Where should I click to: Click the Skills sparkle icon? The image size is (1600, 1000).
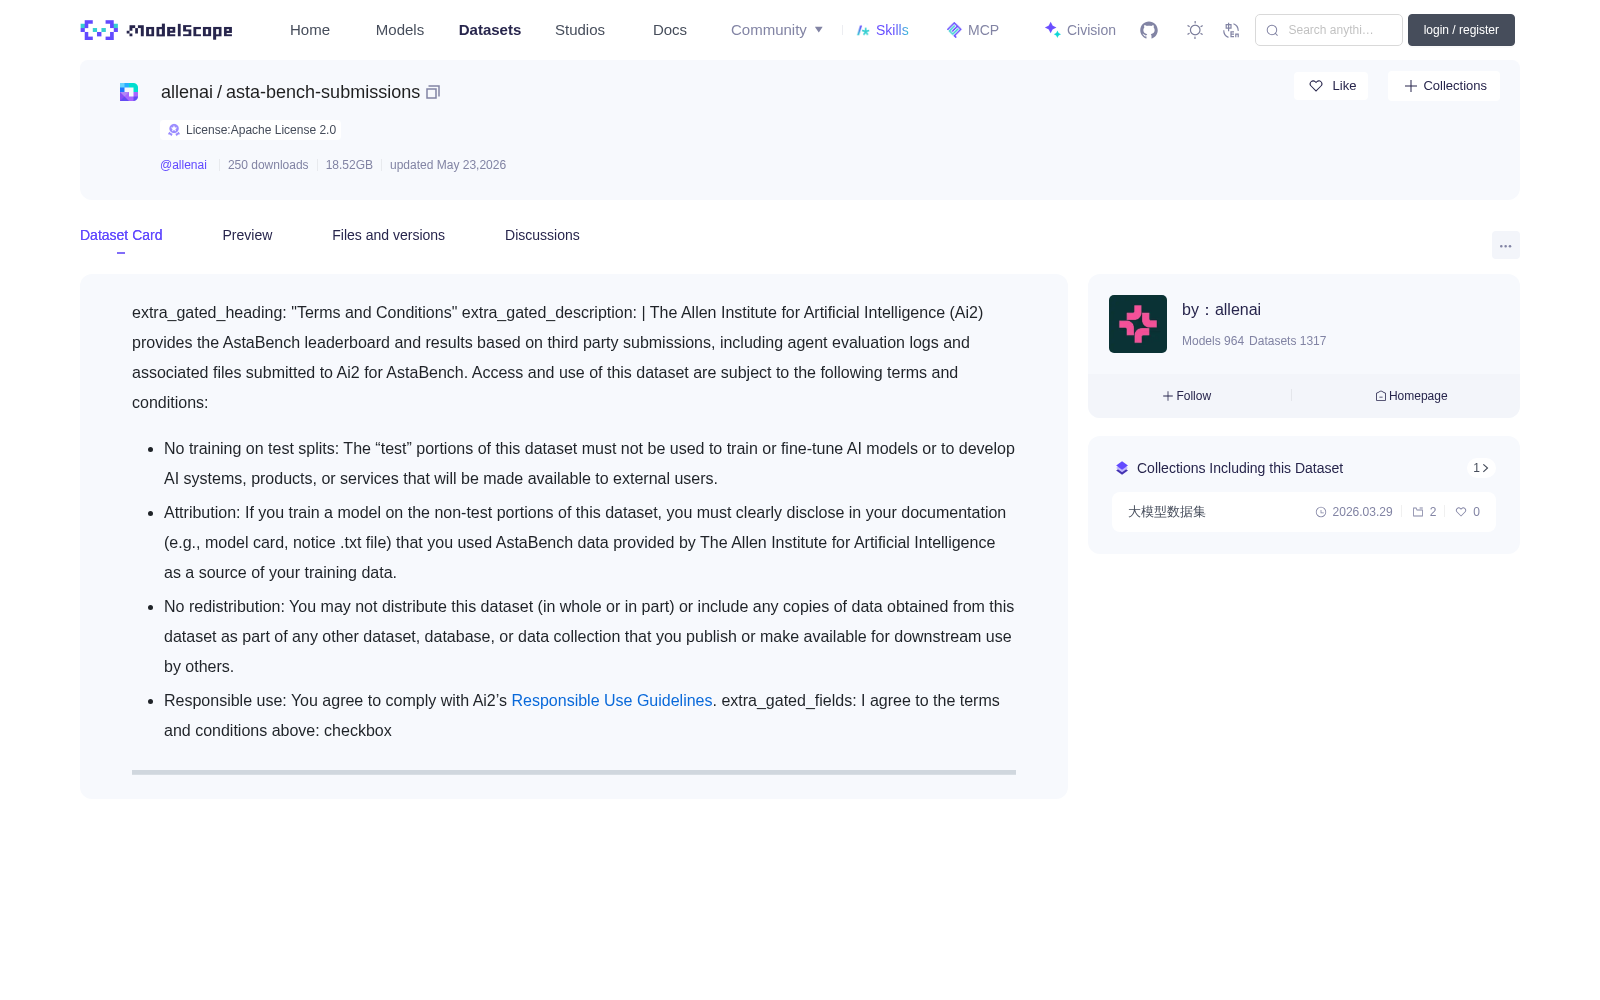[863, 30]
